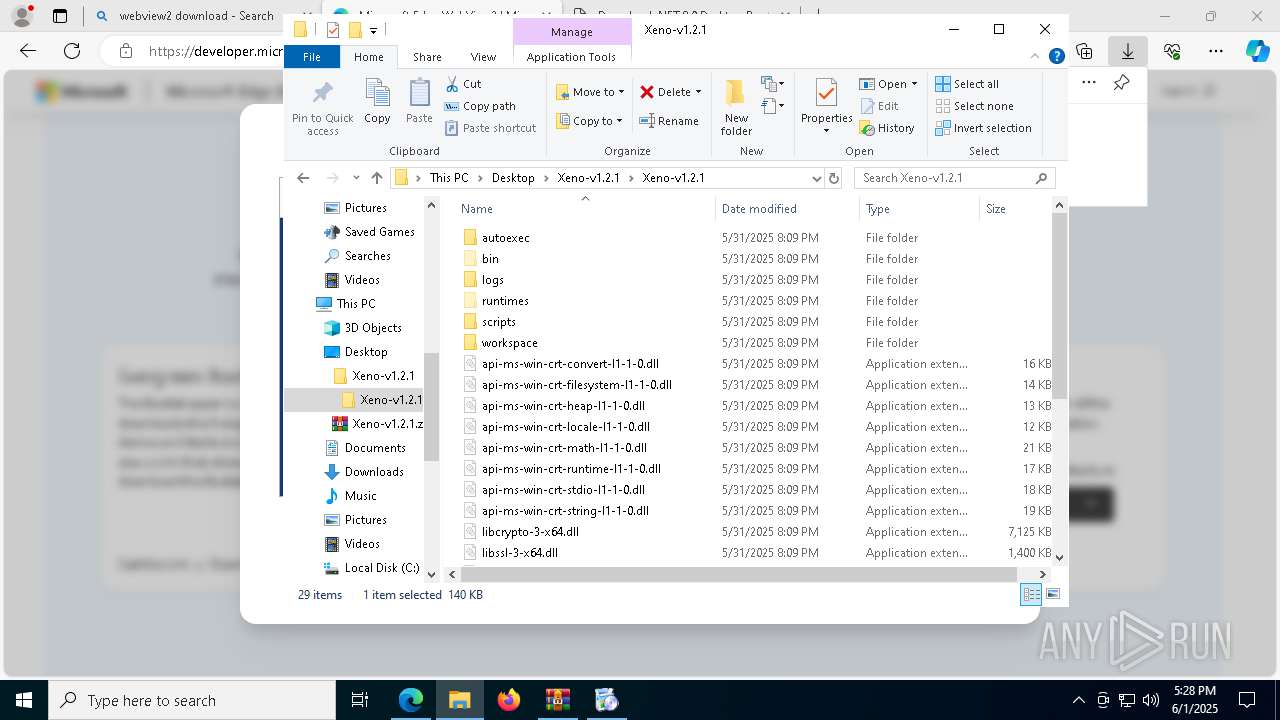1280x720 pixels.
Task: Click Invert selection
Action: pos(983,128)
